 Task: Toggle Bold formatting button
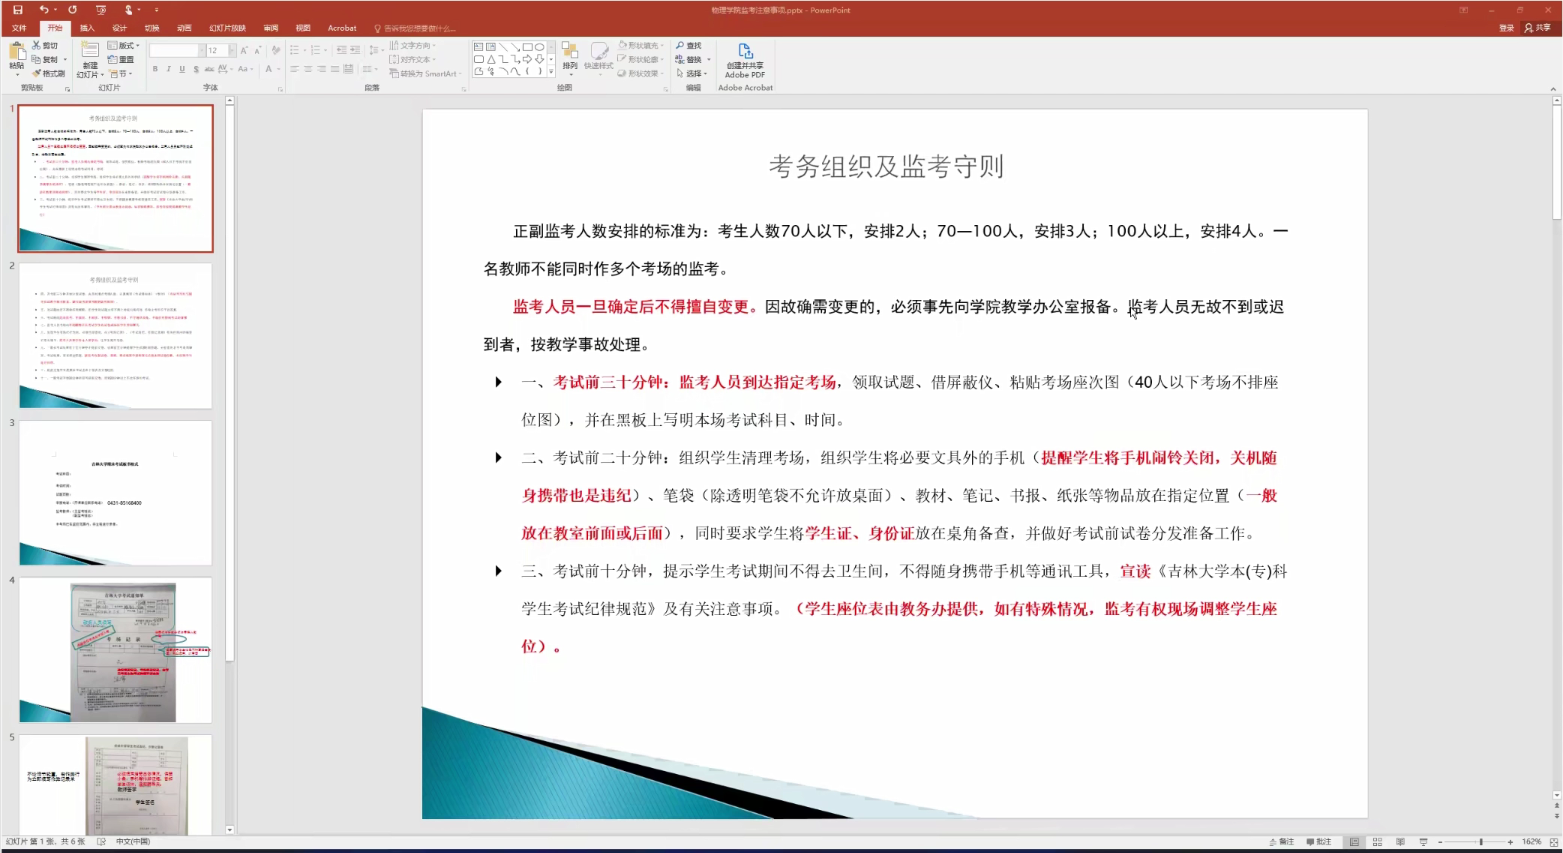coord(155,69)
